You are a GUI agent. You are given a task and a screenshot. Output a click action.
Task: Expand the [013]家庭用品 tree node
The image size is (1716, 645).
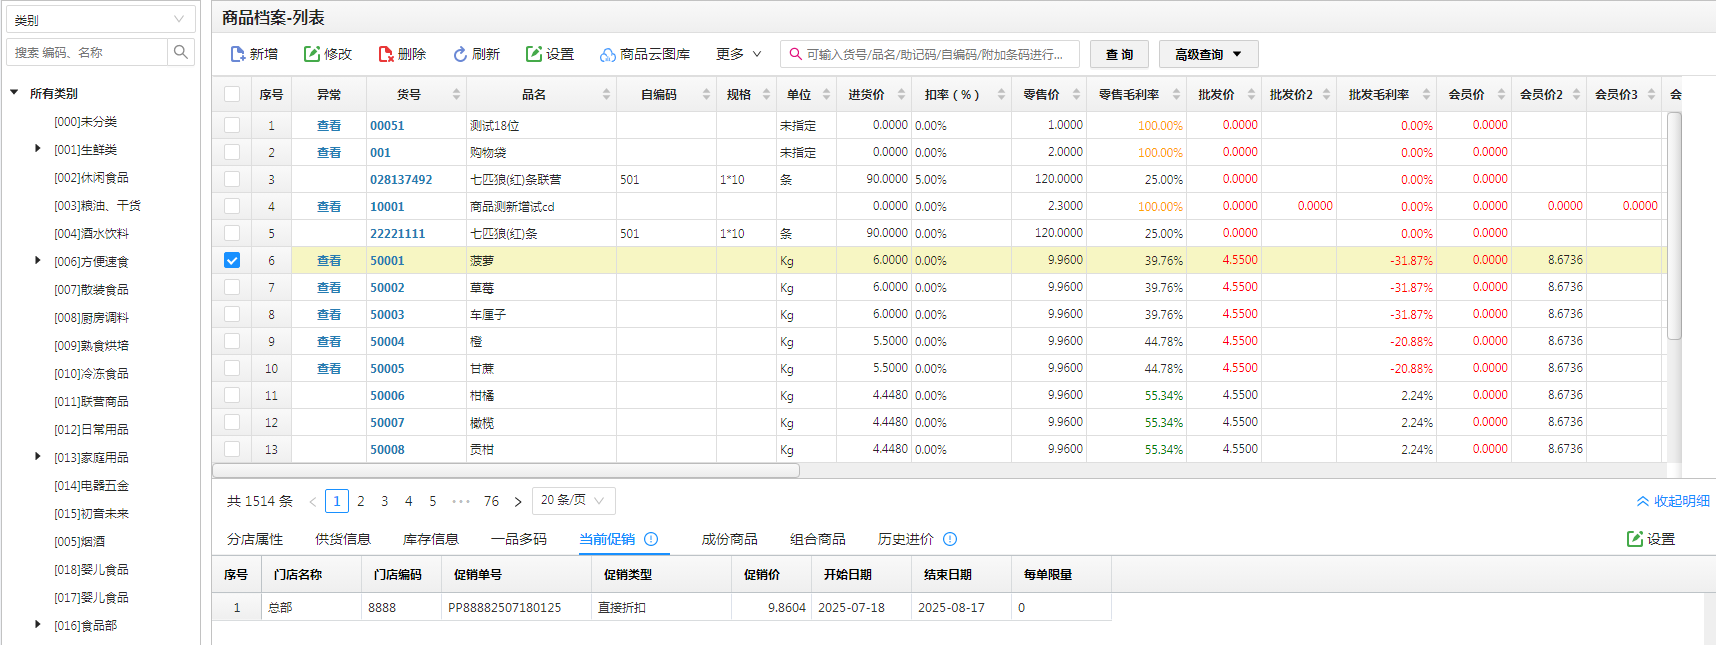(x=38, y=457)
